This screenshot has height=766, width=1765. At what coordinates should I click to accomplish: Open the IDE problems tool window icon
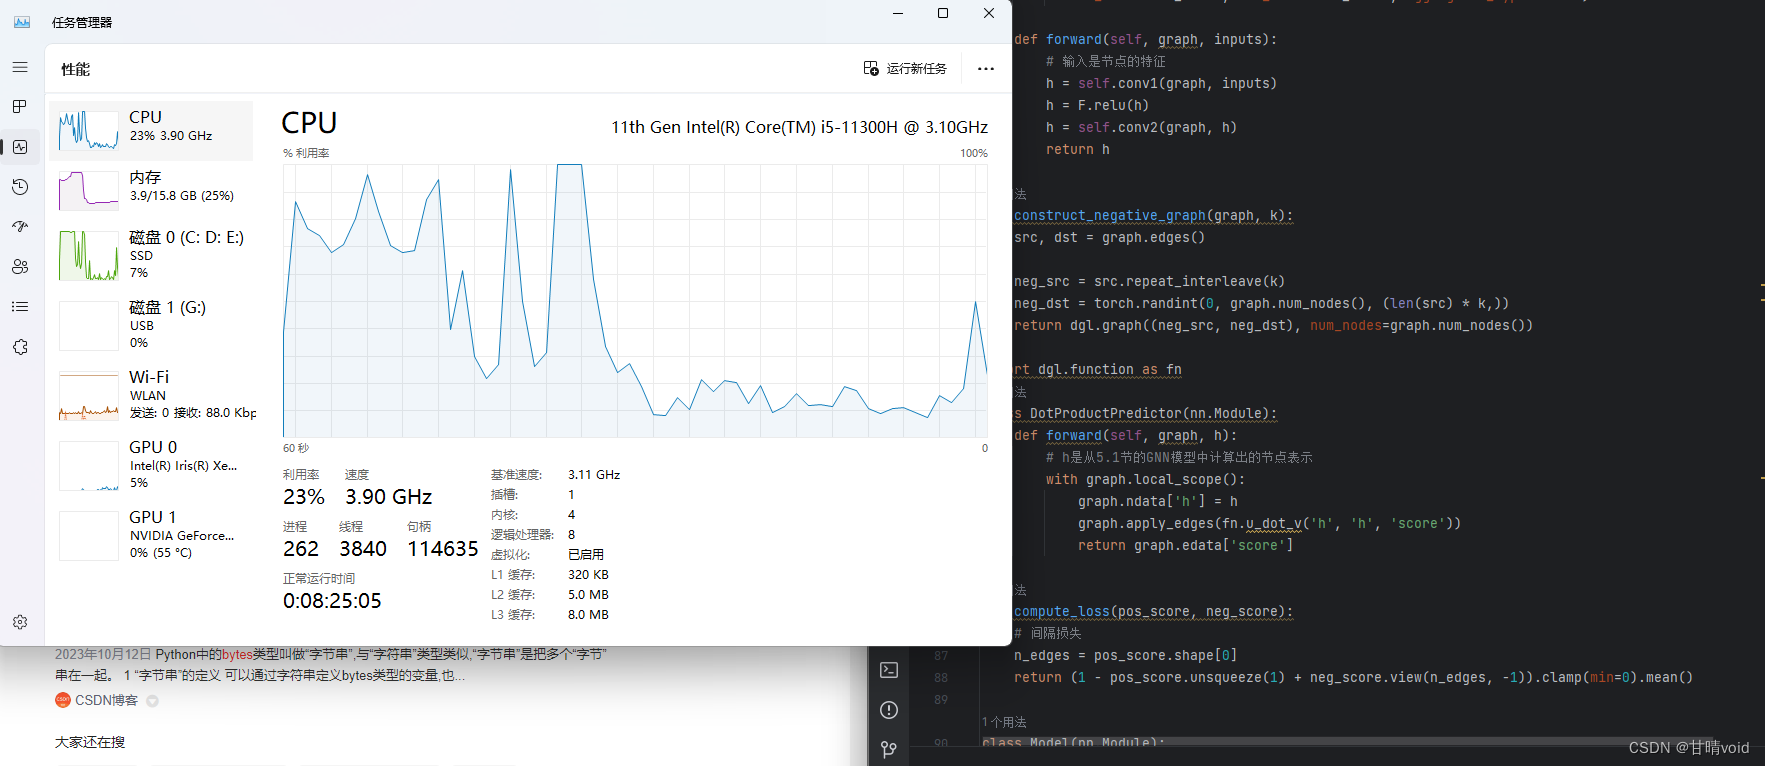coord(889,710)
